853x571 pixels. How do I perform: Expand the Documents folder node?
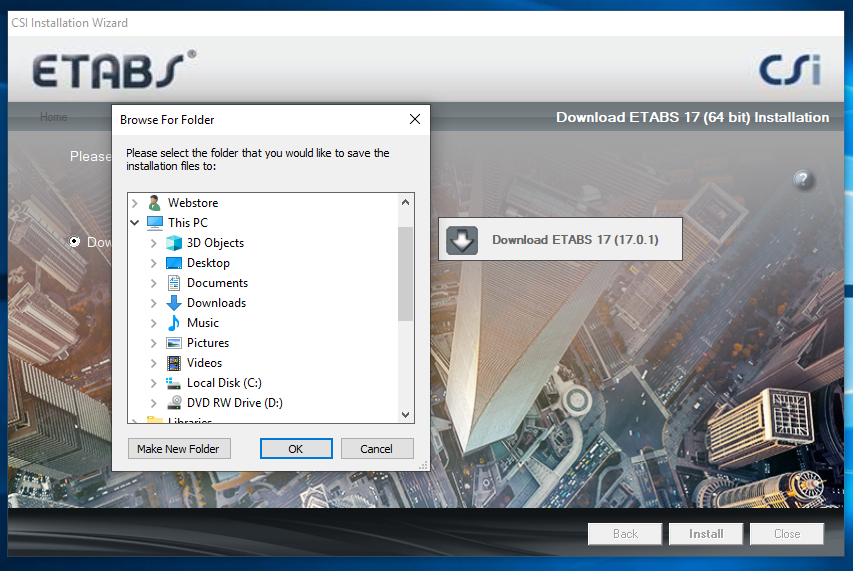pyautogui.click(x=154, y=283)
